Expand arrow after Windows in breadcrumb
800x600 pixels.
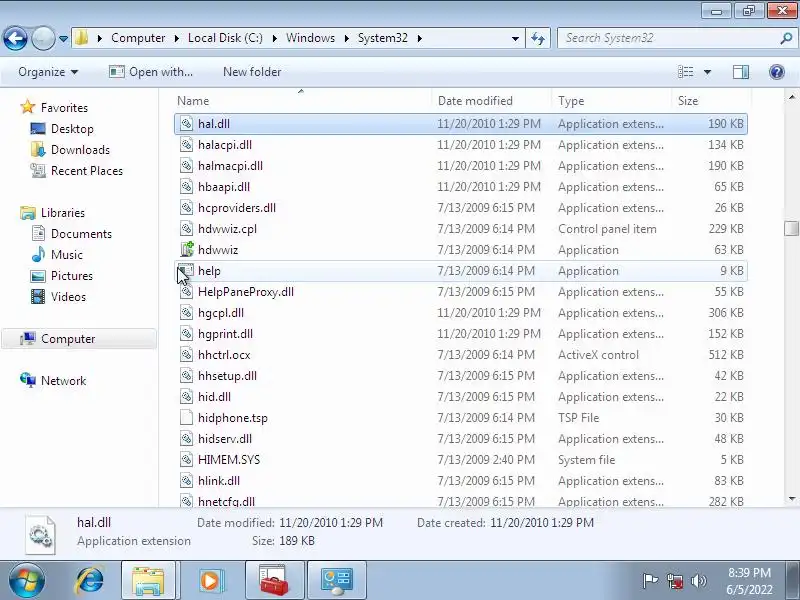pos(347,38)
